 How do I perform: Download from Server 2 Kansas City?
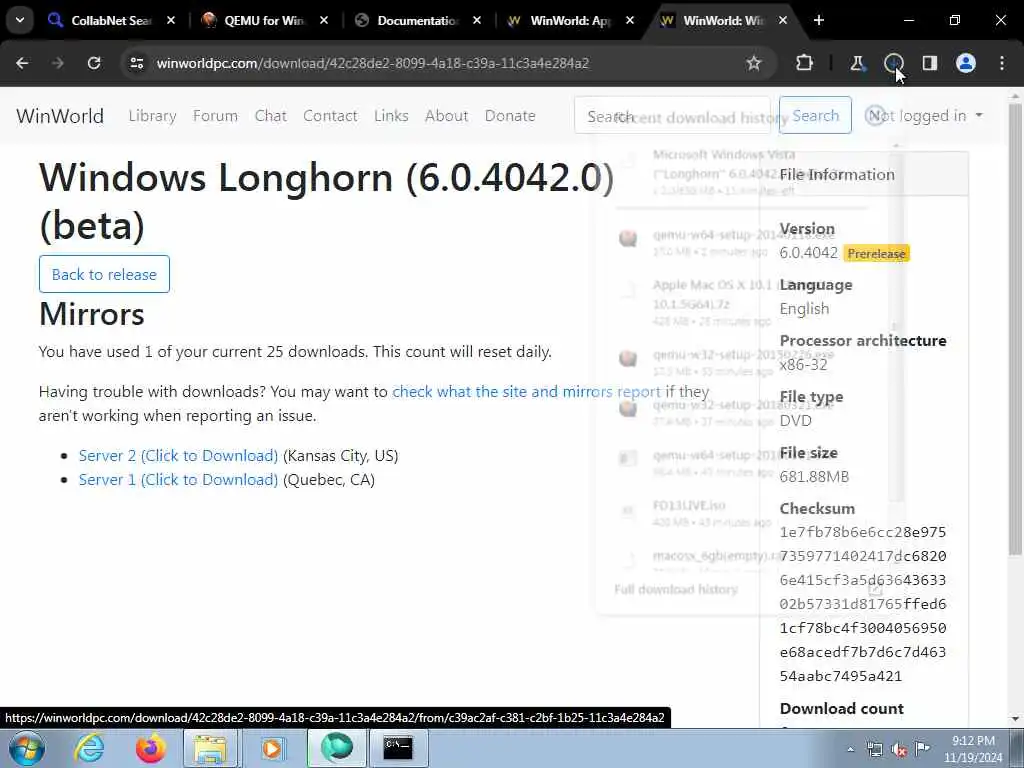tap(178, 456)
